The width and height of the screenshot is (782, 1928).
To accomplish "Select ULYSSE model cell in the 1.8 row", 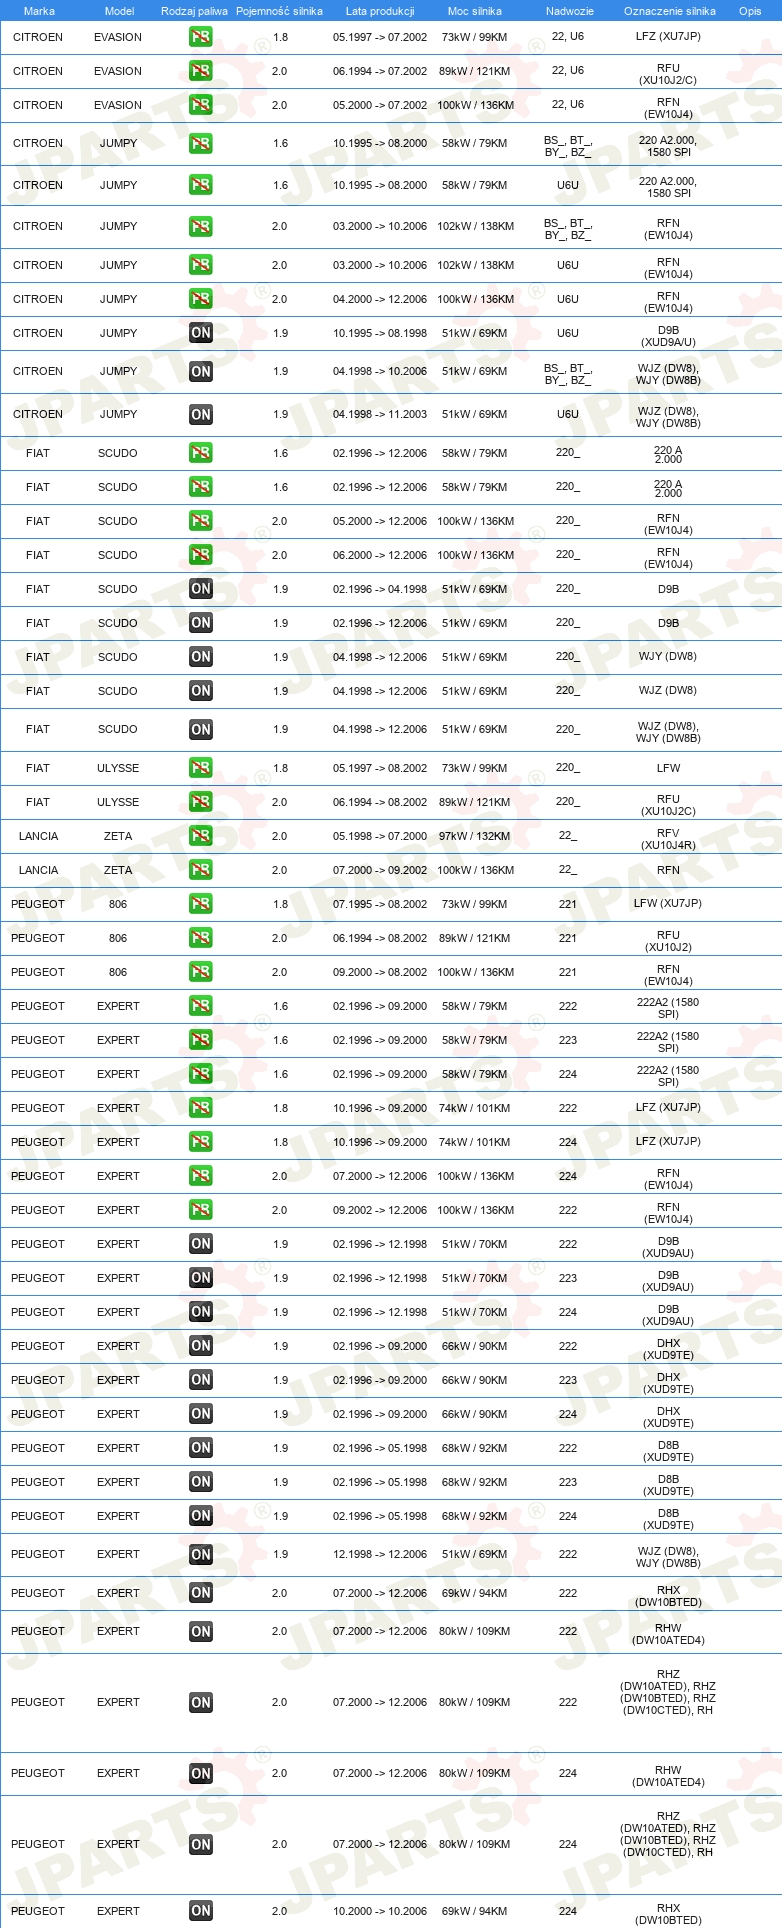I will click(x=118, y=768).
